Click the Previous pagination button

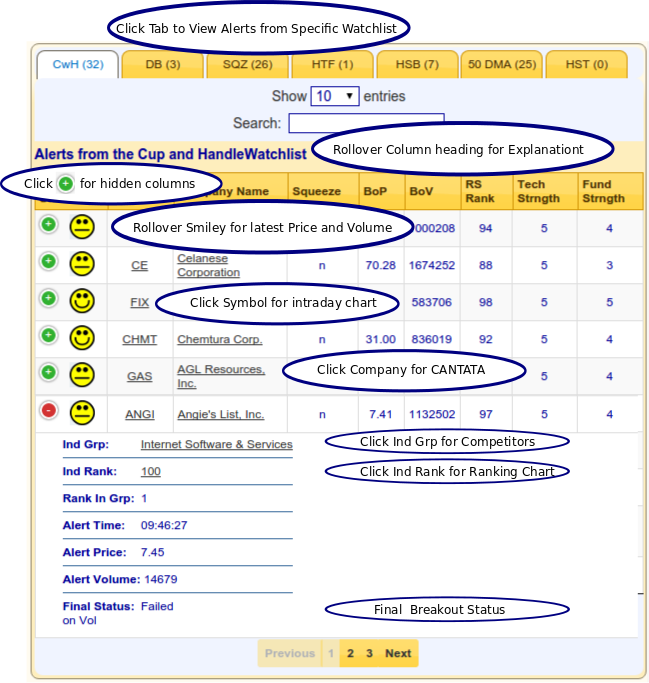[290, 653]
